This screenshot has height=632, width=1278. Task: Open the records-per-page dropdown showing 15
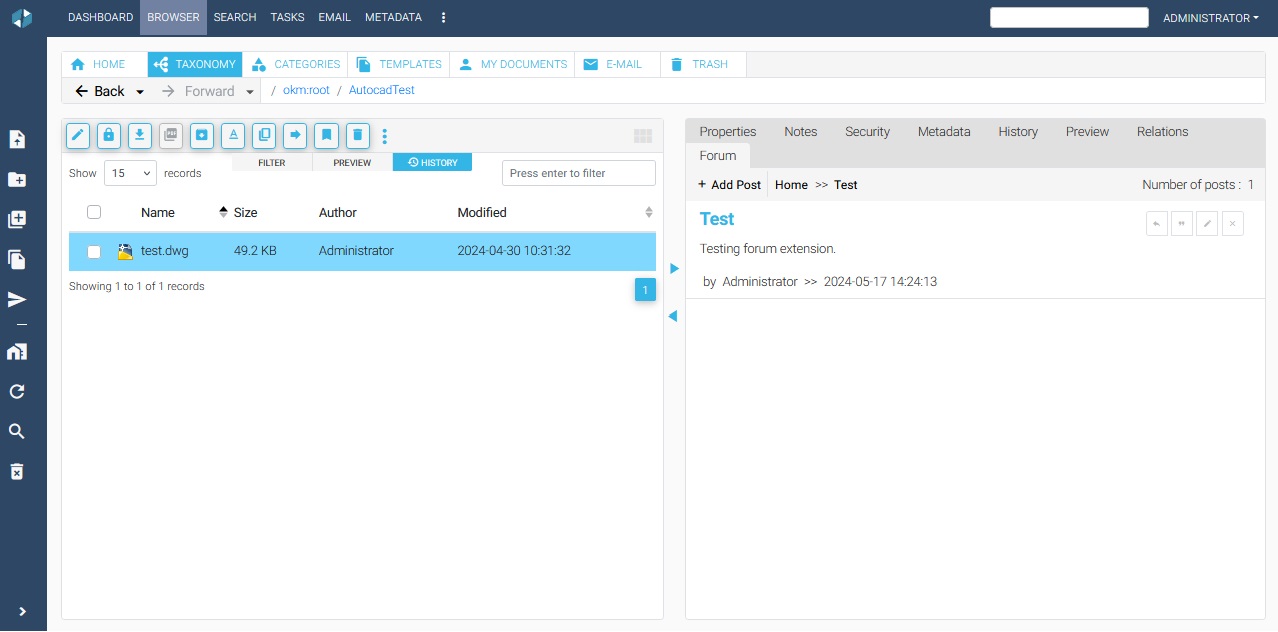131,173
